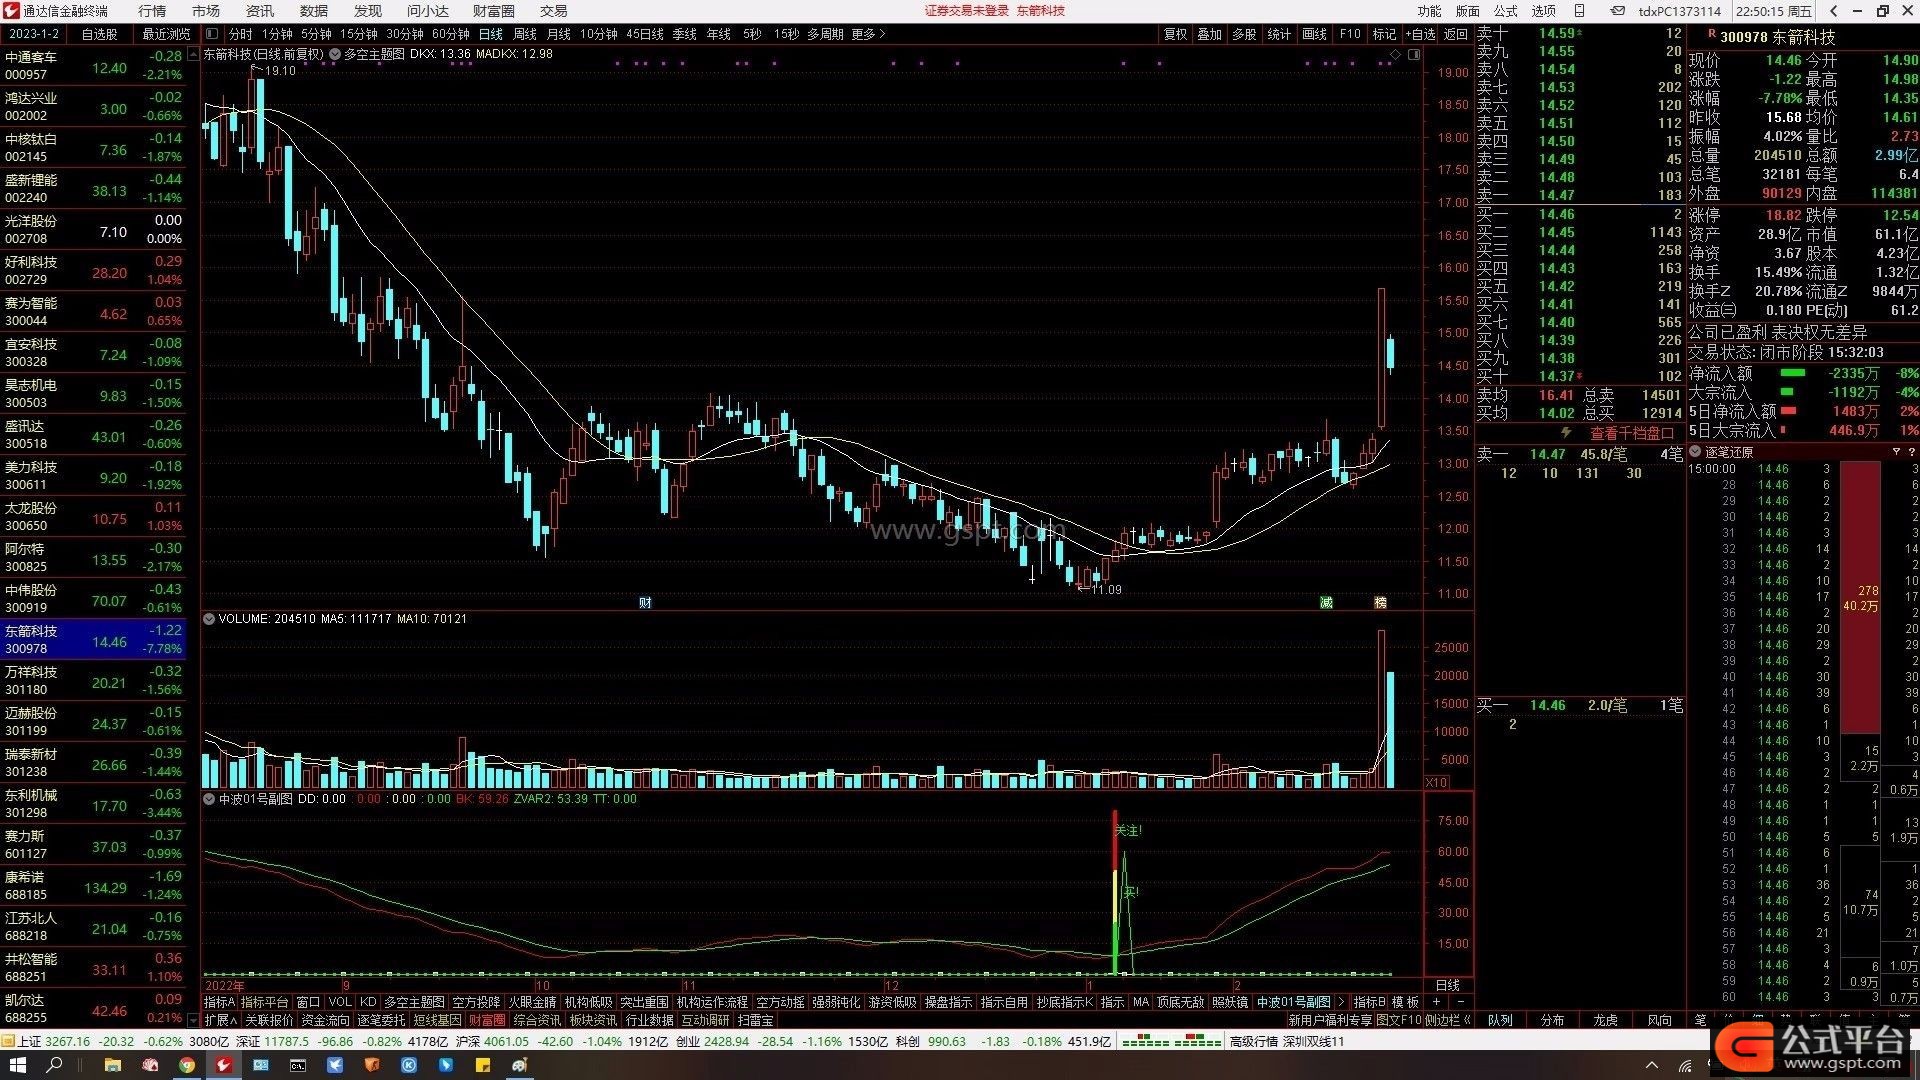Select the 最近浏览 list tab
Viewport: 1920px width, 1080px height.
coord(166,34)
